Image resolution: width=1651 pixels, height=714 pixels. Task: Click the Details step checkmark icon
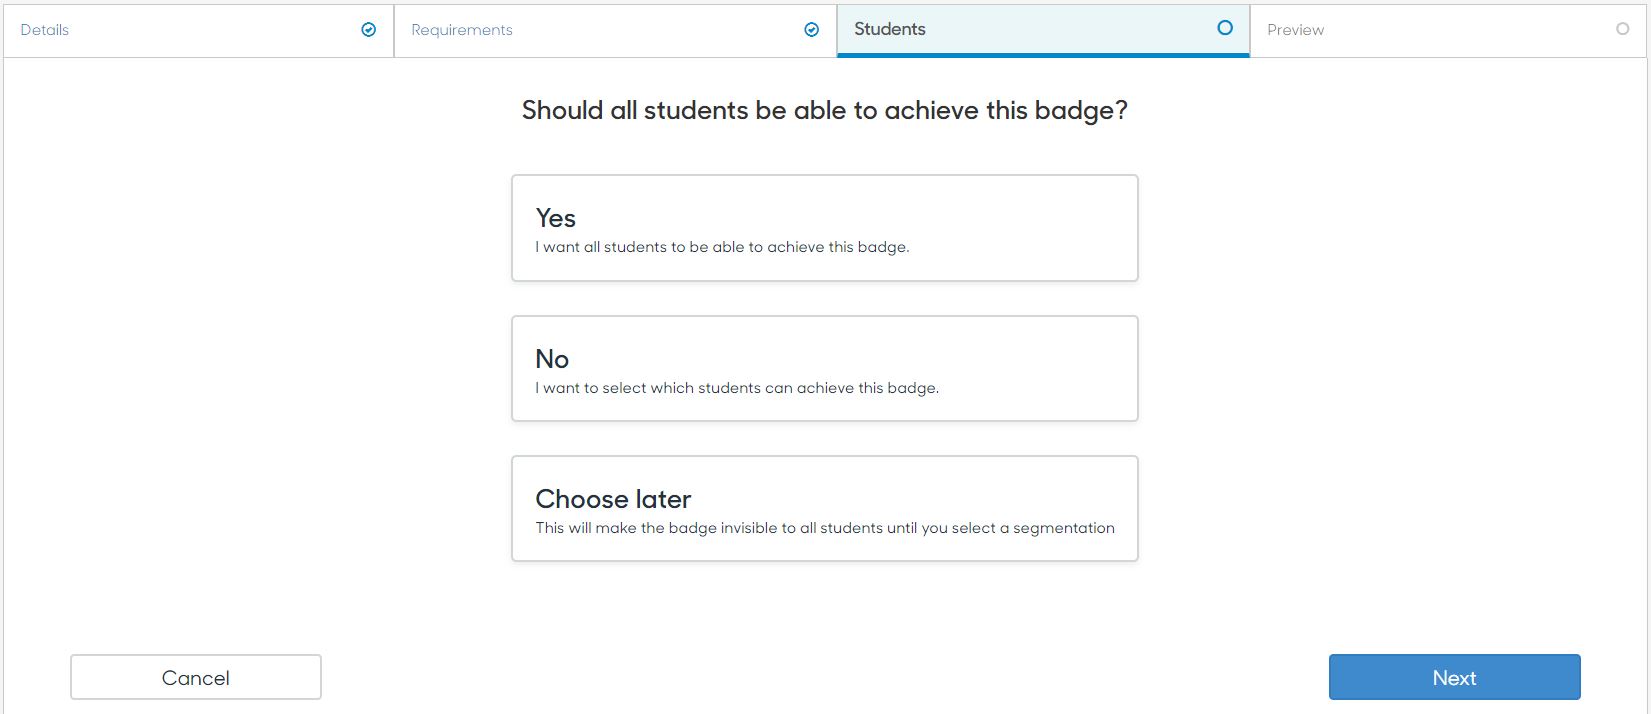click(x=369, y=30)
